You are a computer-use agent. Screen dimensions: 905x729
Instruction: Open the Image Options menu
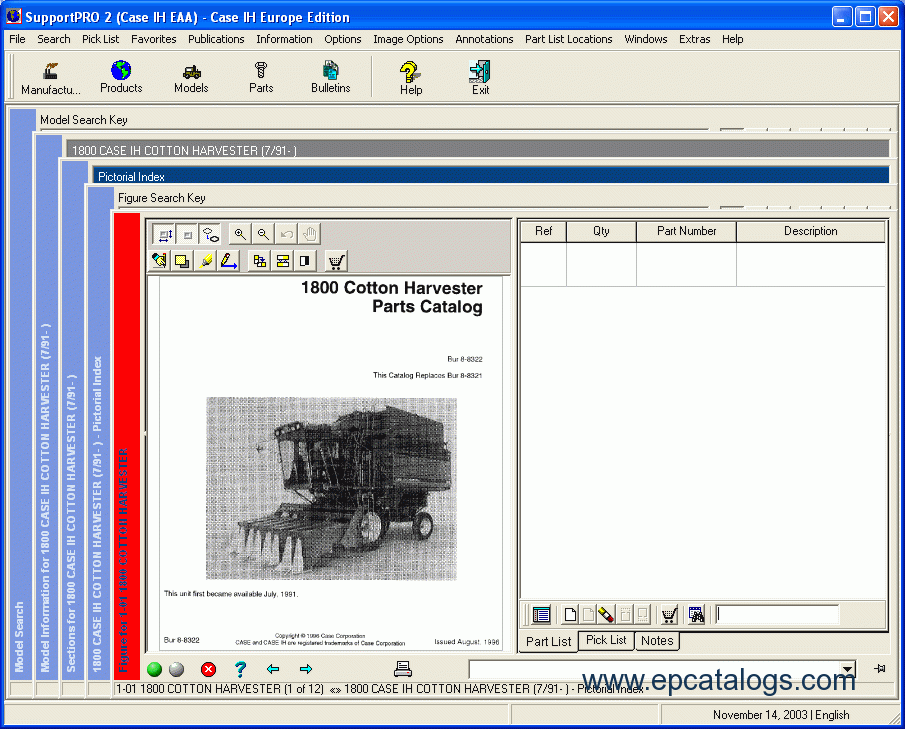click(408, 39)
